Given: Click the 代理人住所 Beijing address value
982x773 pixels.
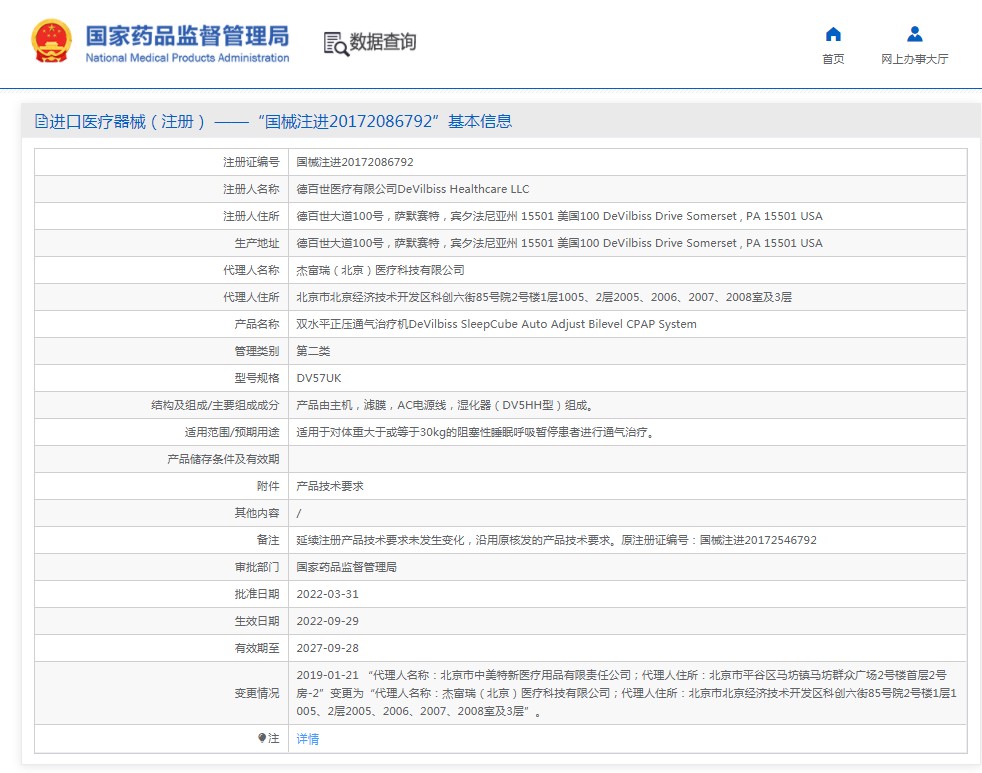Looking at the screenshot, I should [x=544, y=297].
